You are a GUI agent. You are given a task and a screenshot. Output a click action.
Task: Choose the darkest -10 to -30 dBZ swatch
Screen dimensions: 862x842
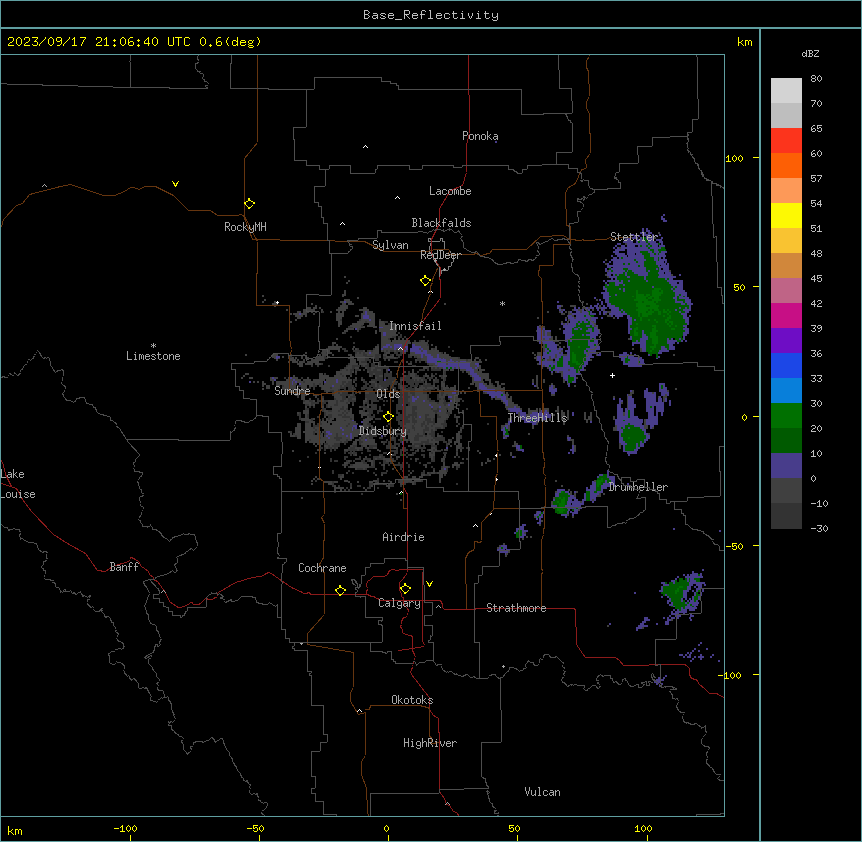point(786,516)
